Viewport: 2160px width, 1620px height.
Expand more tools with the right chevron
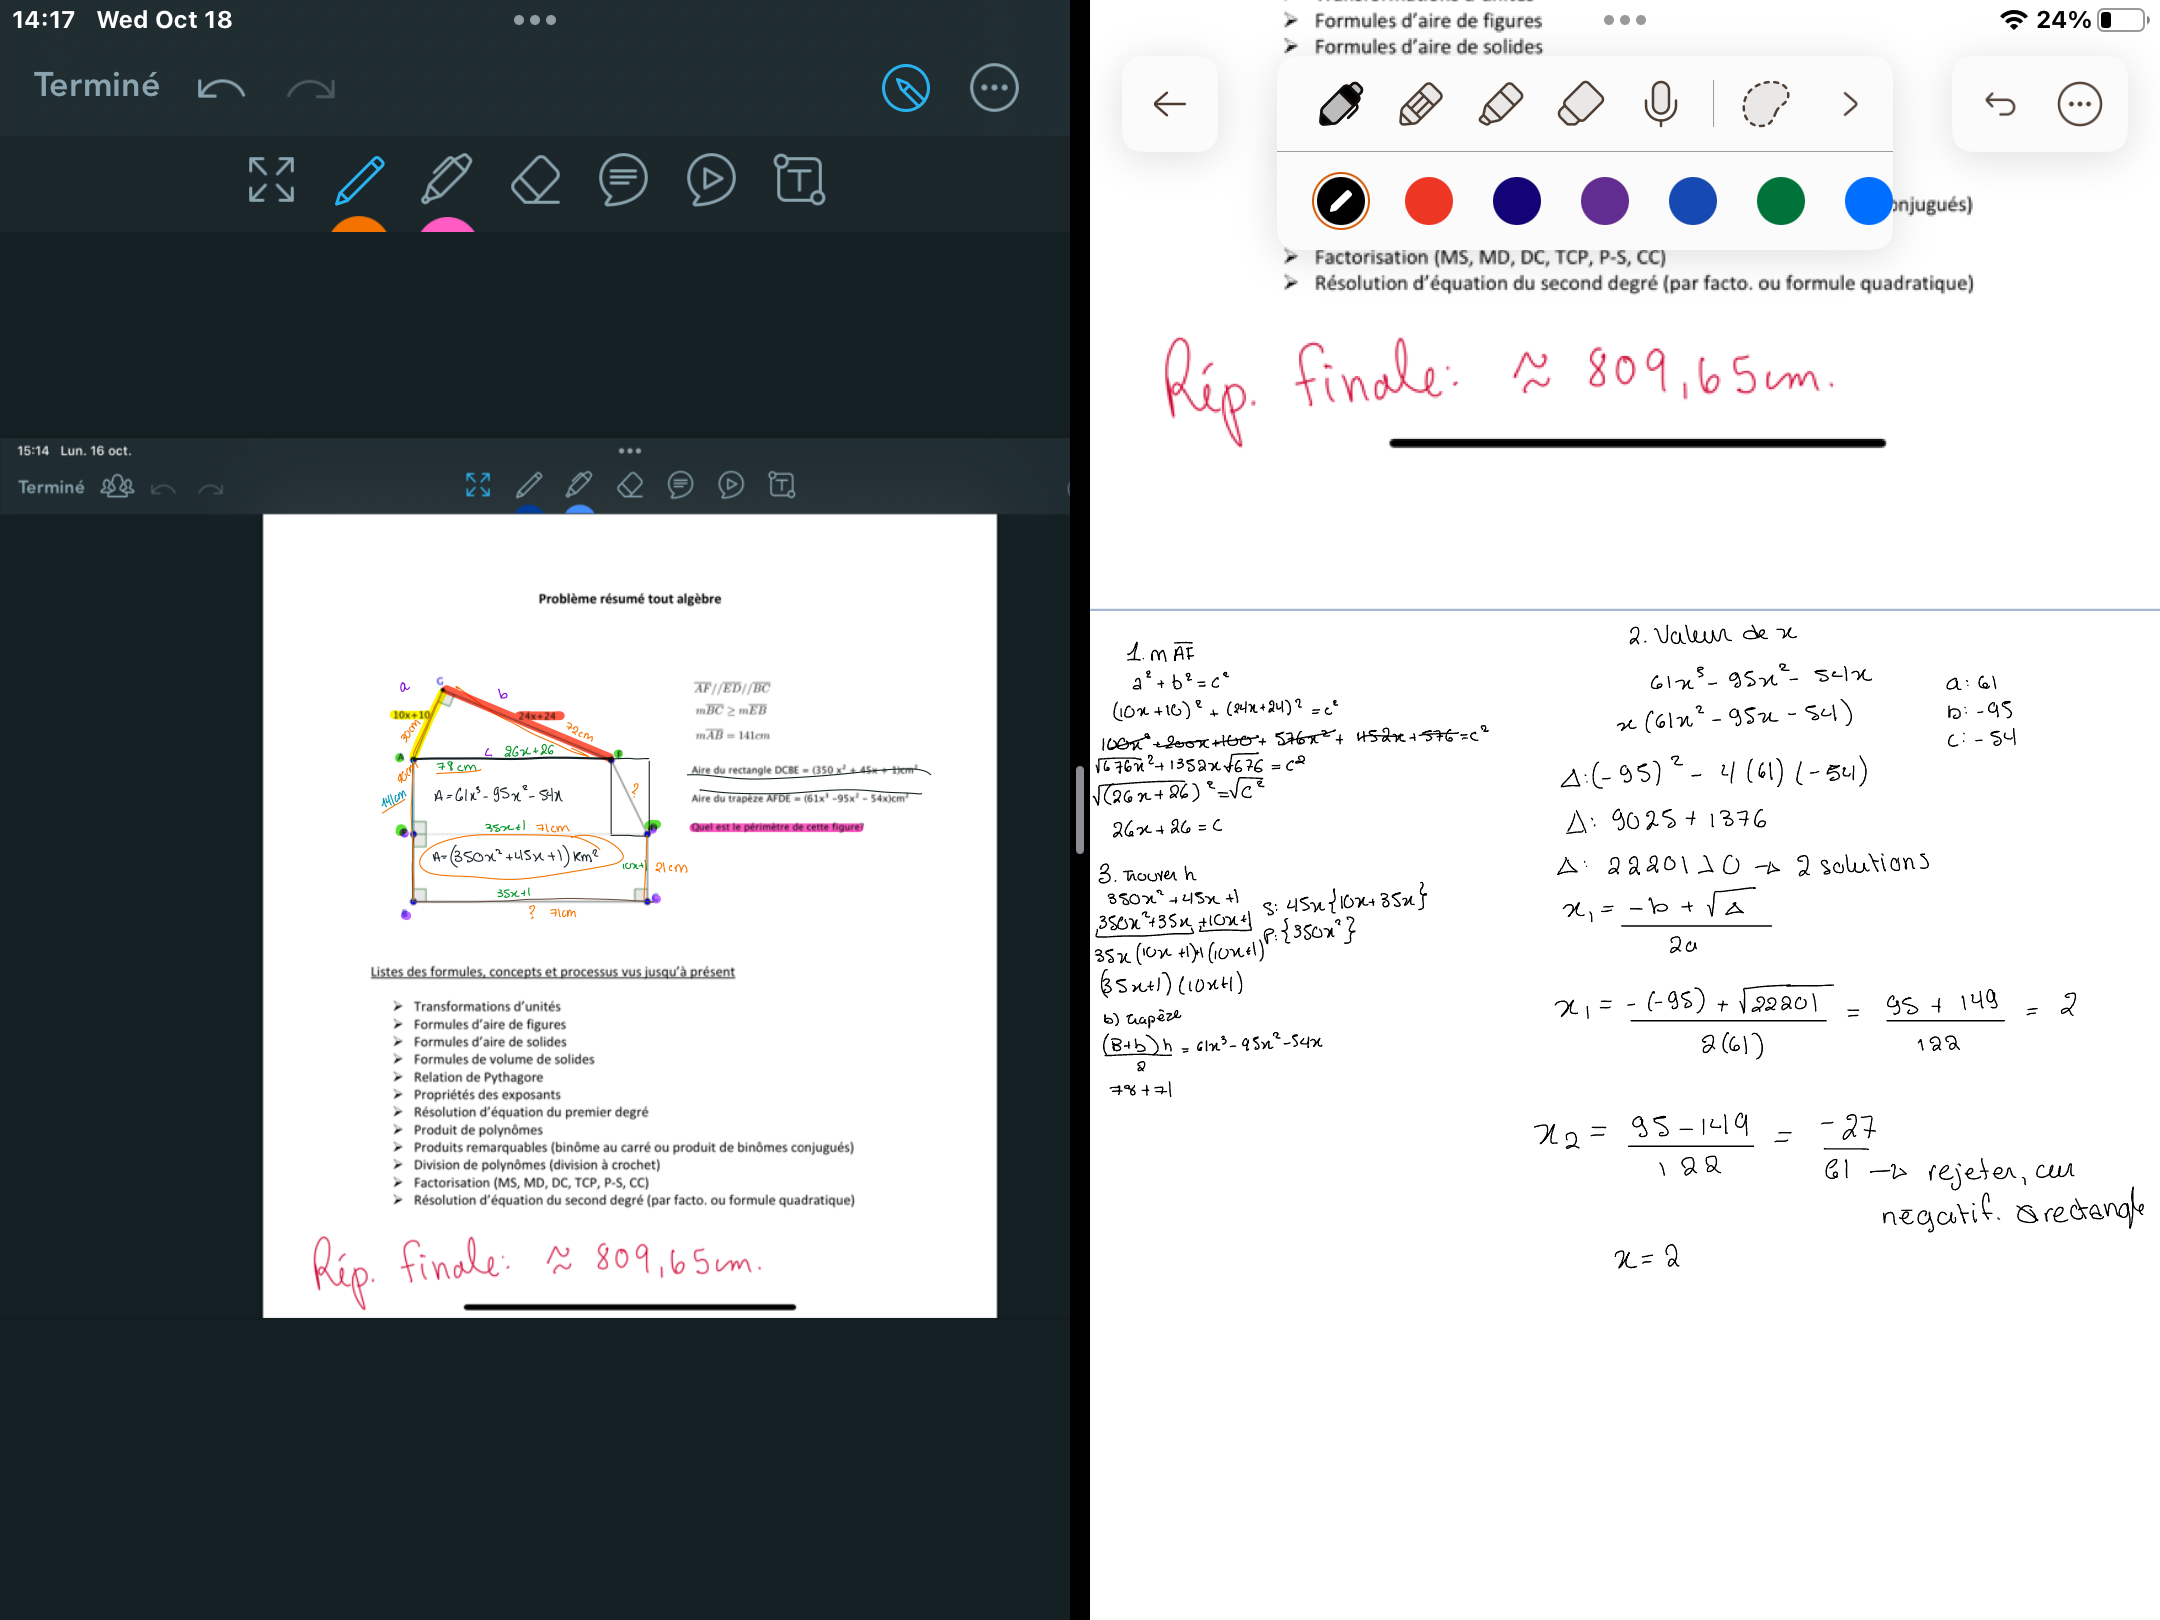1850,104
